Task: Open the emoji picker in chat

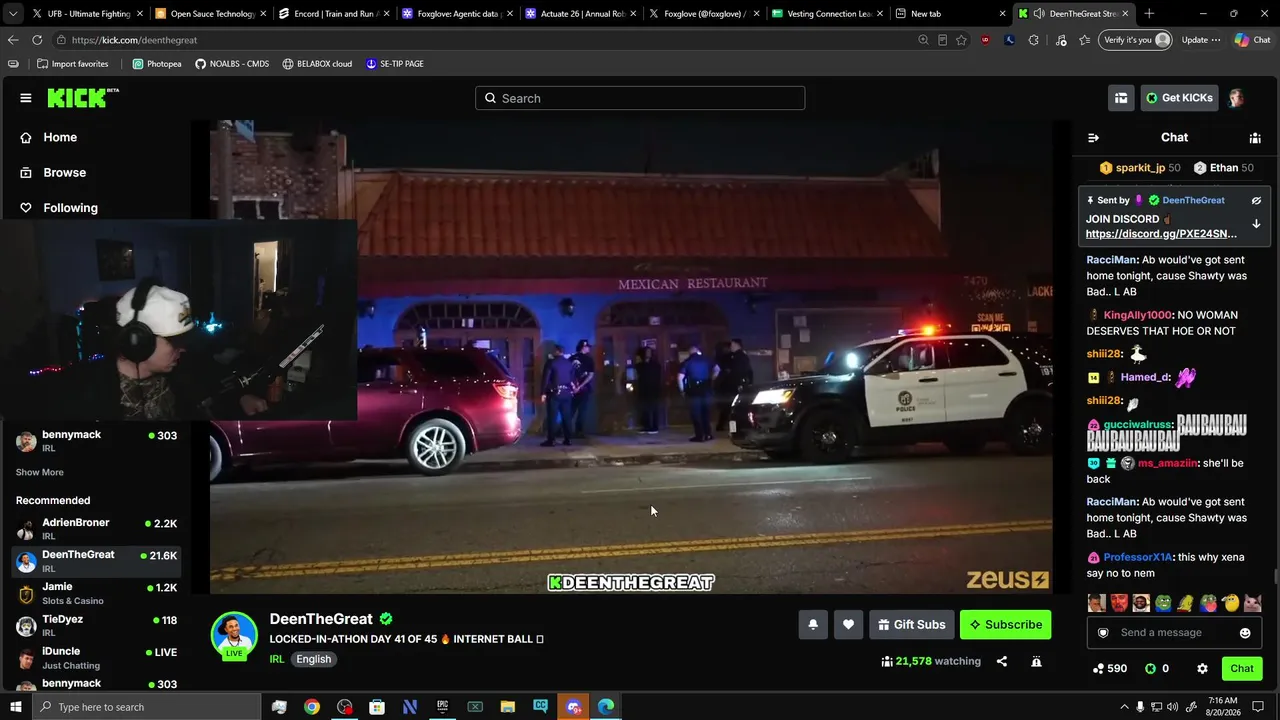Action: pos(1245,633)
